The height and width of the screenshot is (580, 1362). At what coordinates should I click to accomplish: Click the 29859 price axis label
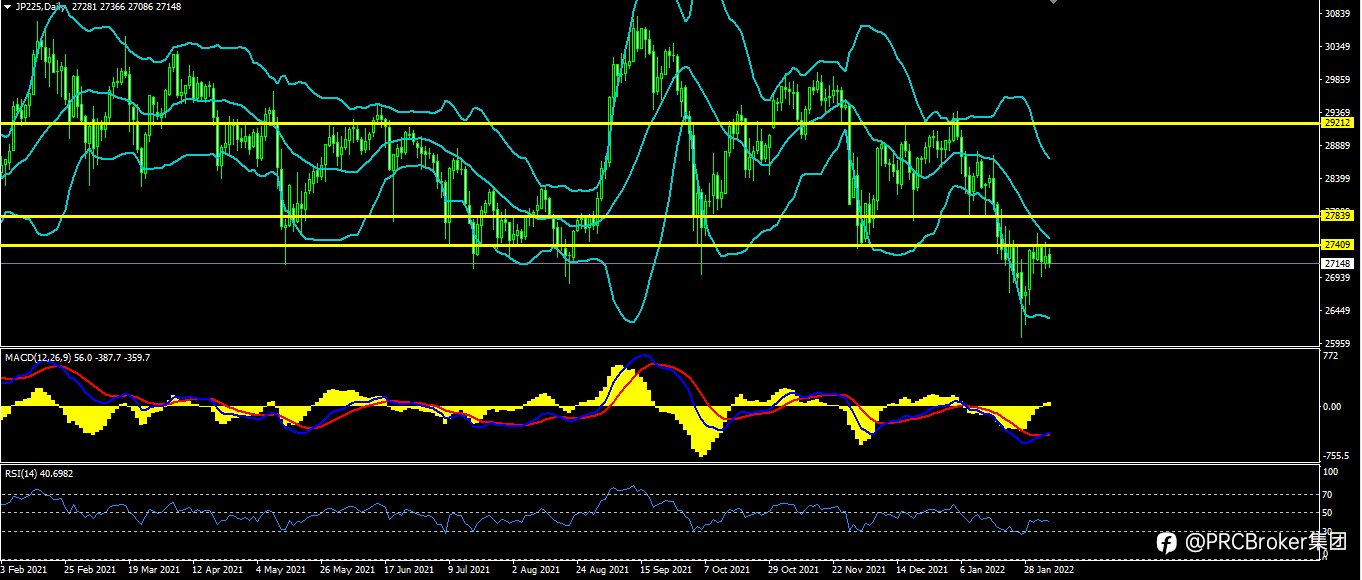(1337, 80)
